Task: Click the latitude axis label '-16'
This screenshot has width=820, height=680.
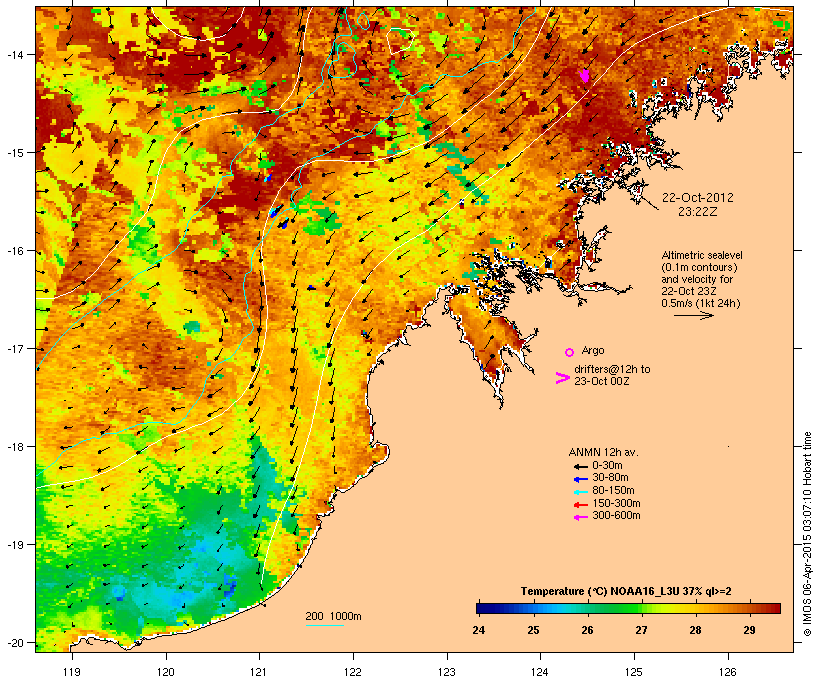Action: tap(14, 251)
